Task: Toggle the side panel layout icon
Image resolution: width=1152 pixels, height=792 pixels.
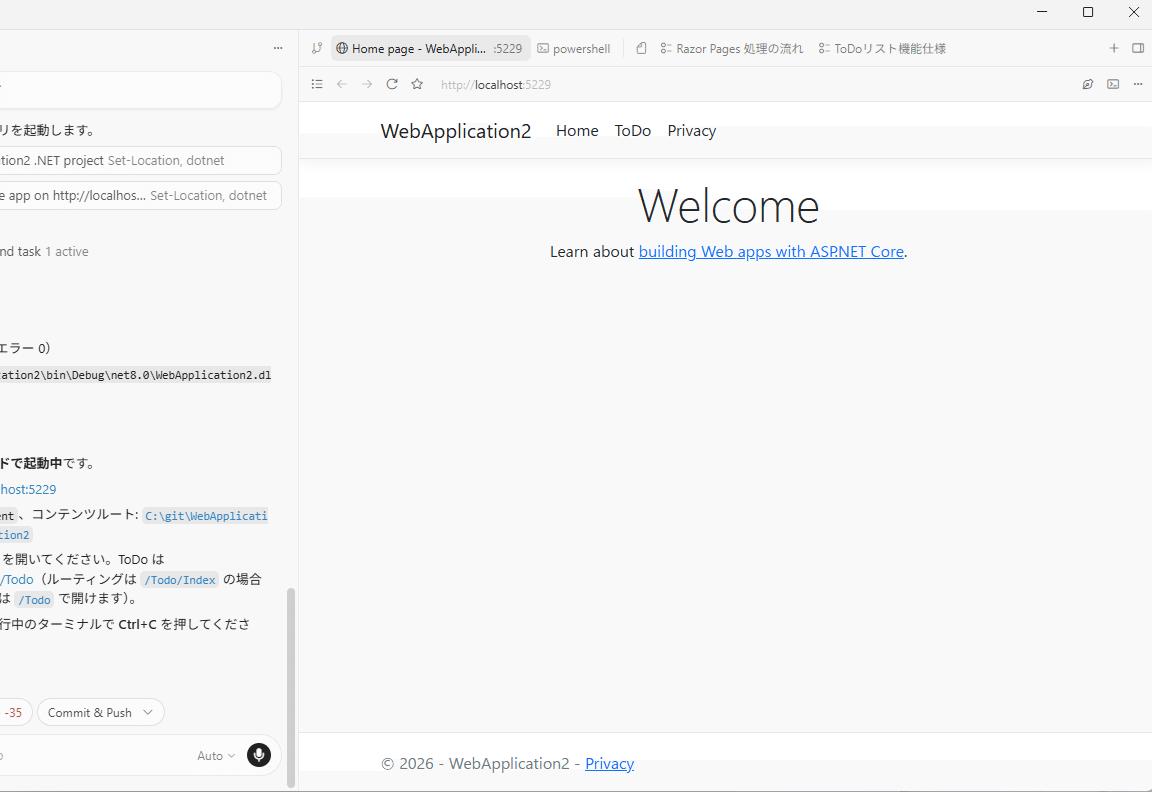Action: coord(1138,48)
